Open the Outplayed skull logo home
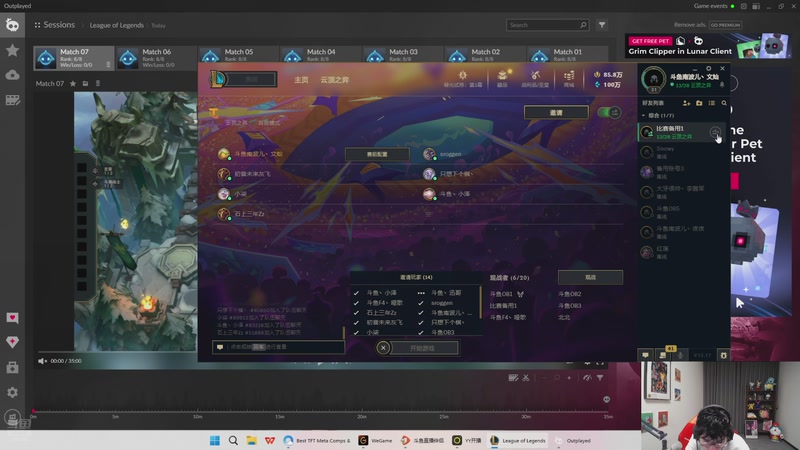 12,25
